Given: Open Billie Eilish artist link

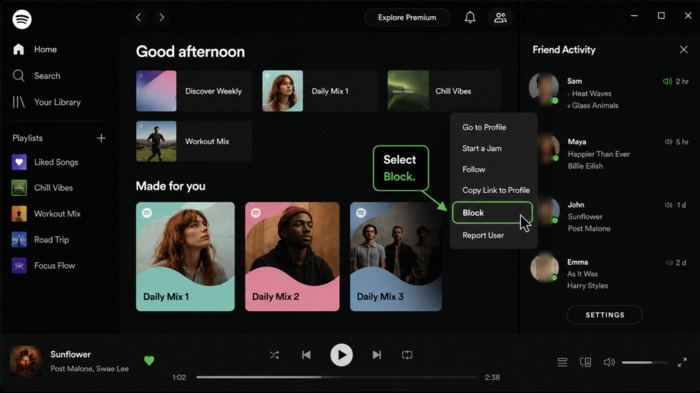Looking at the screenshot, I should [585, 166].
